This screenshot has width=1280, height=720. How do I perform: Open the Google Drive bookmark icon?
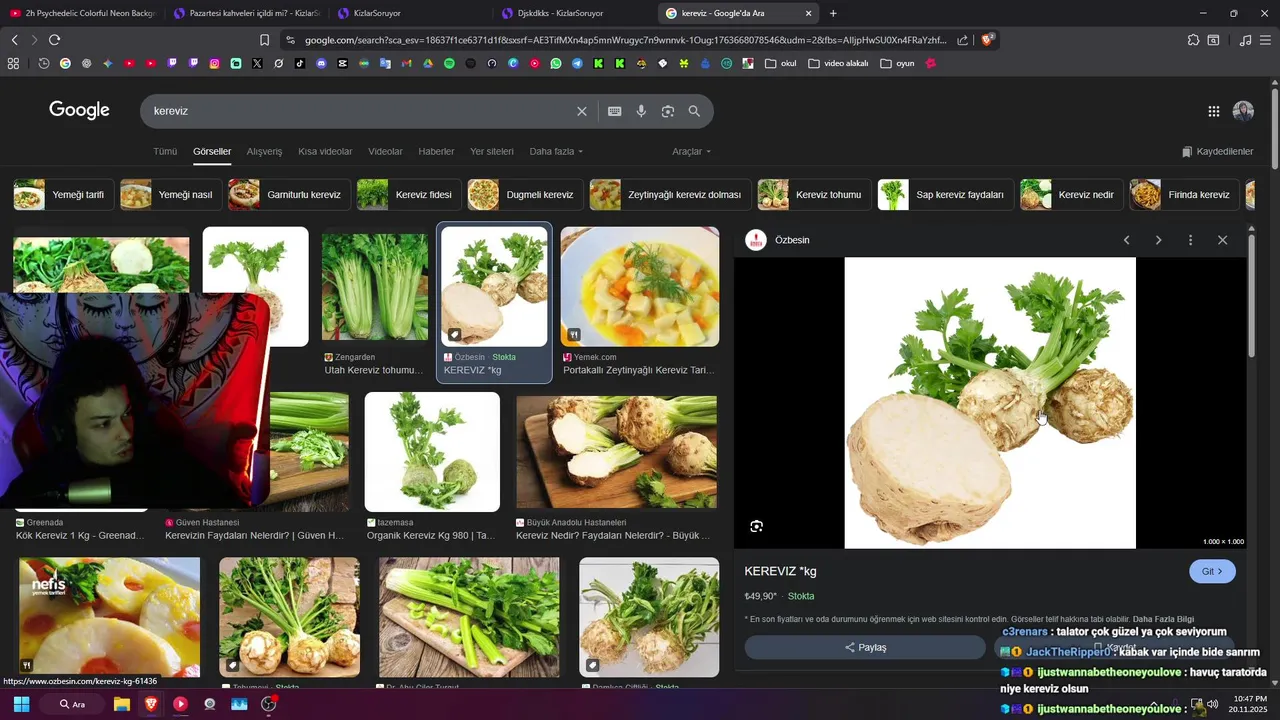(428, 63)
